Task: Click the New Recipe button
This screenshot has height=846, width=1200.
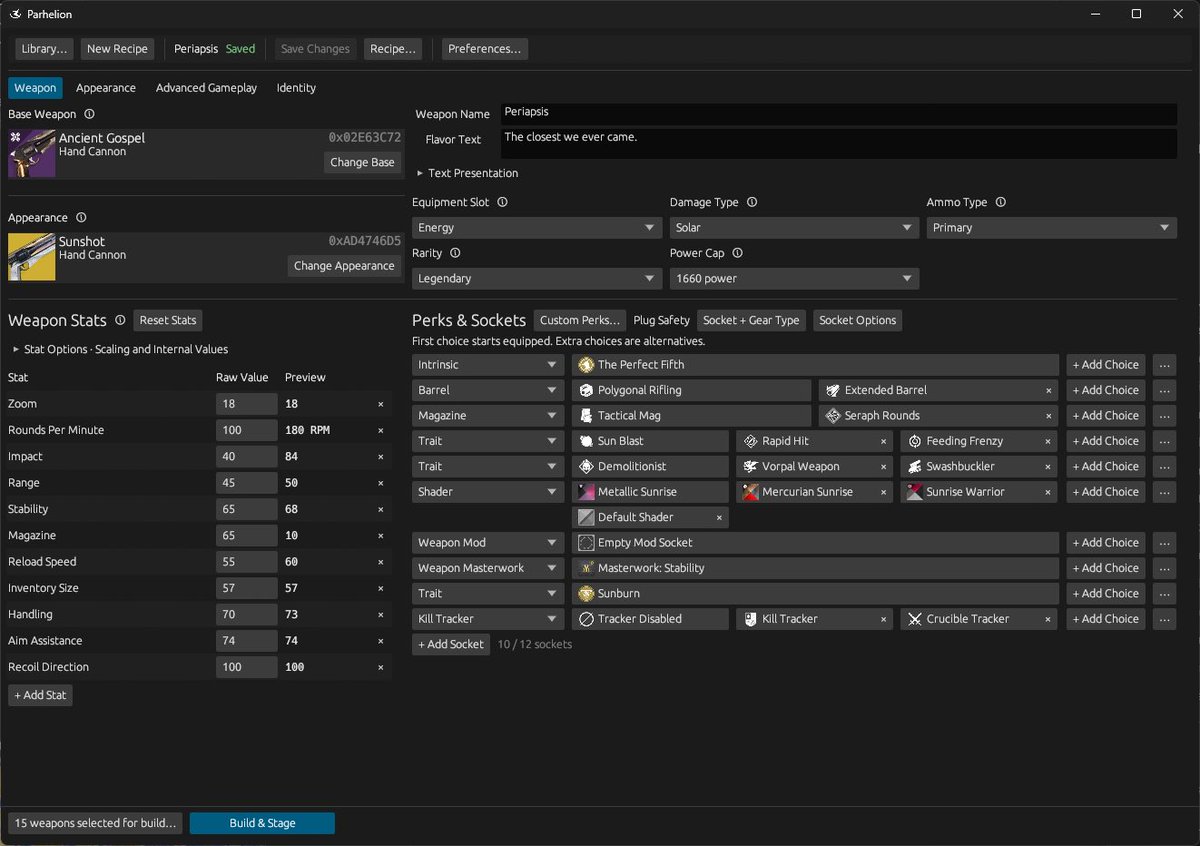Action: (x=117, y=49)
